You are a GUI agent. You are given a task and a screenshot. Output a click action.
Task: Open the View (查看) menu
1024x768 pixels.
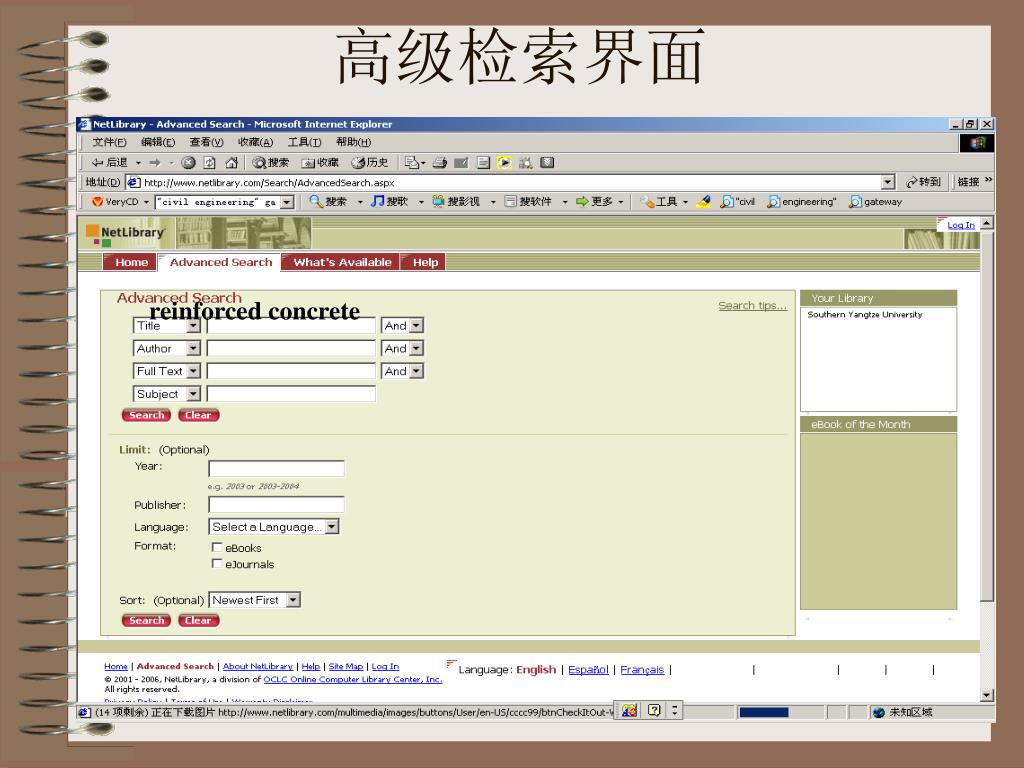206,142
